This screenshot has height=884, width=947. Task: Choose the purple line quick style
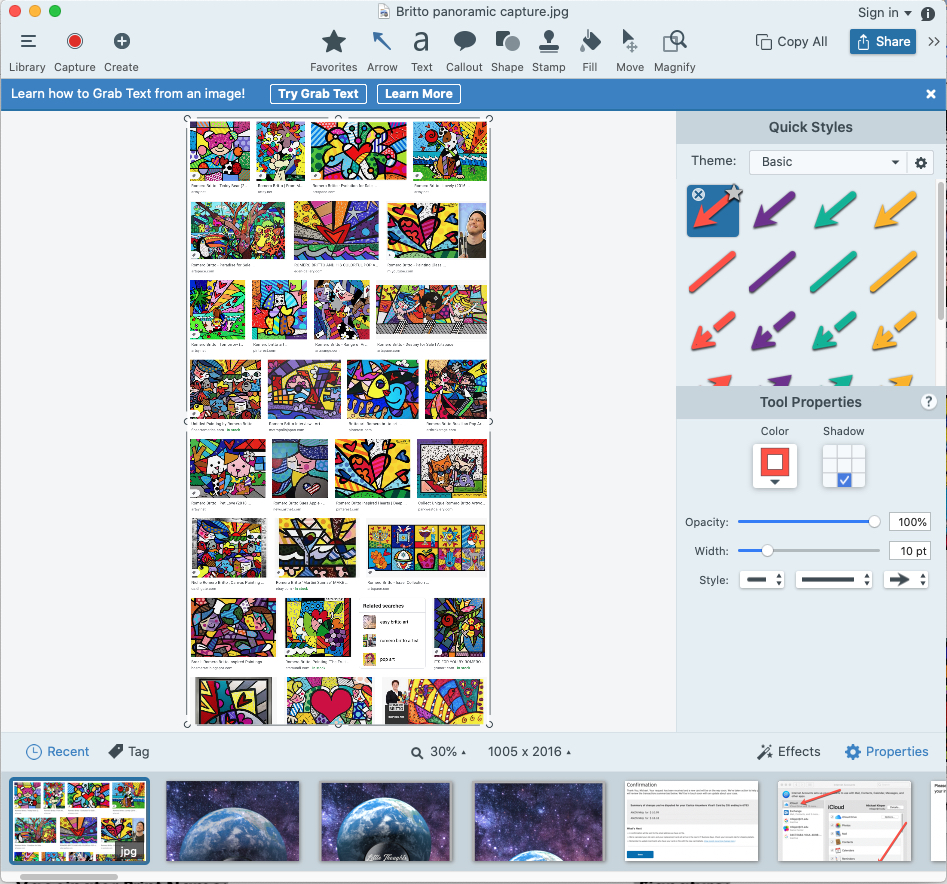click(x=773, y=272)
